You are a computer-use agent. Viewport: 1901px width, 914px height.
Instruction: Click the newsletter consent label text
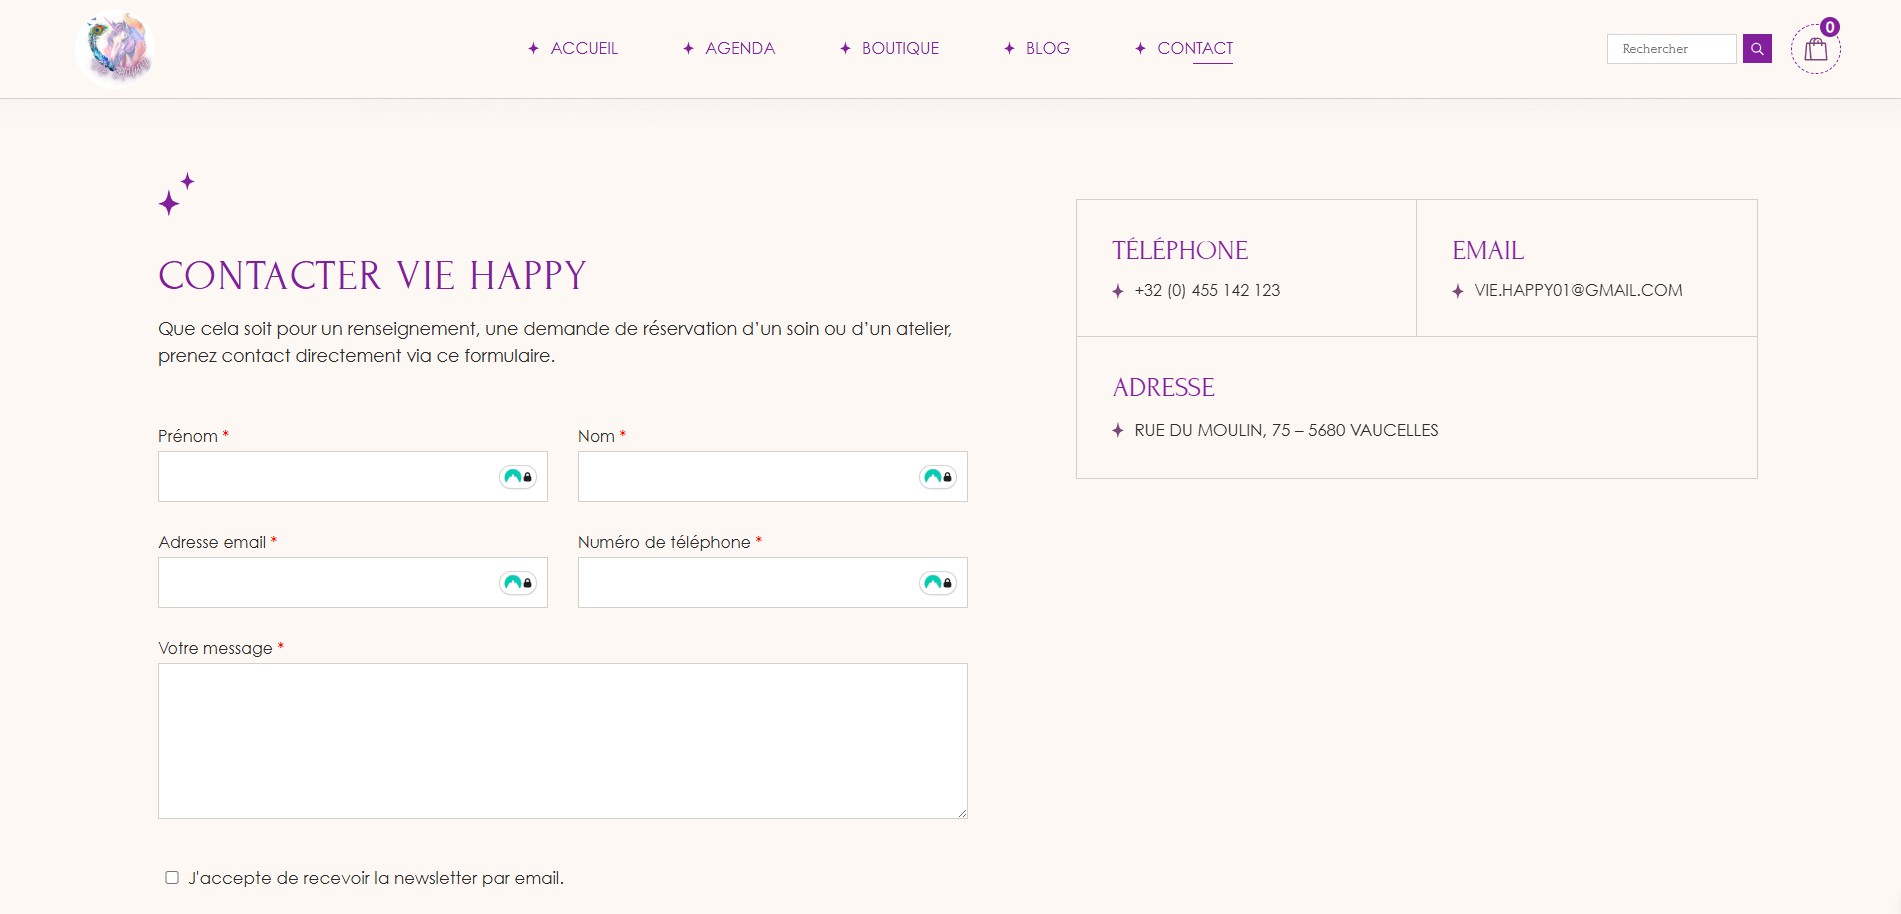[x=376, y=878]
